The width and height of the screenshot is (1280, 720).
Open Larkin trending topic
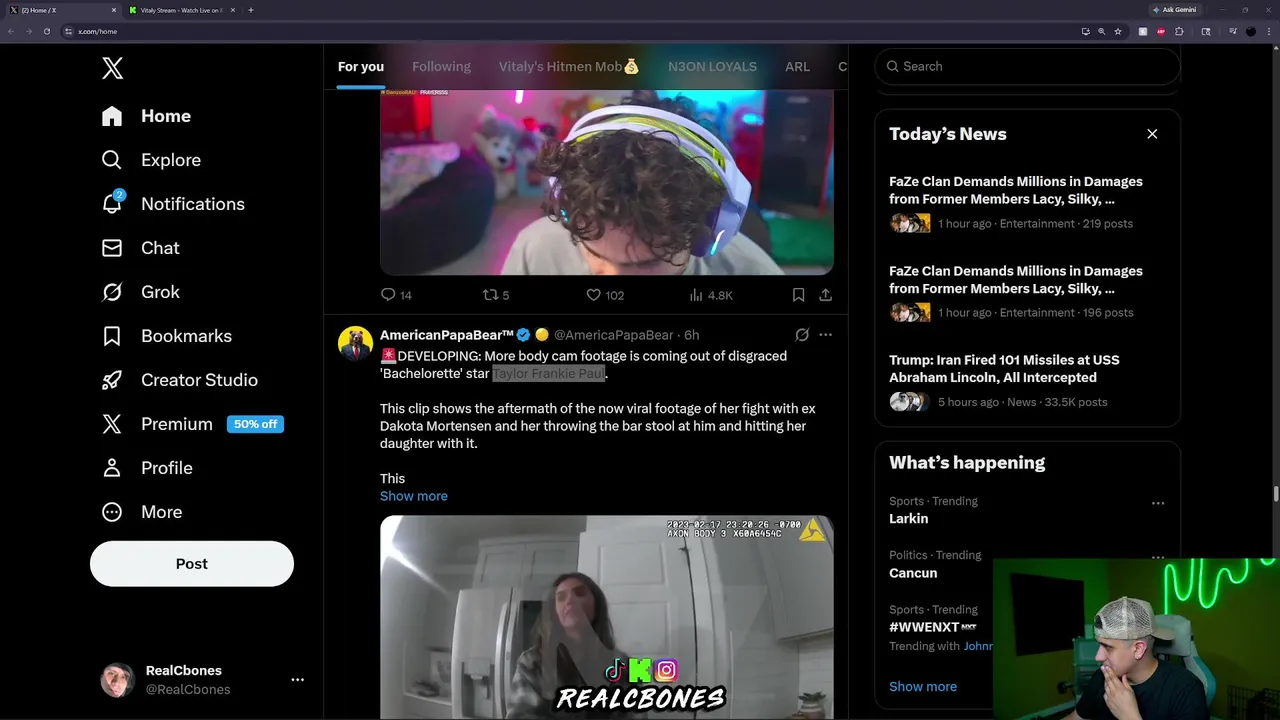[x=908, y=519]
